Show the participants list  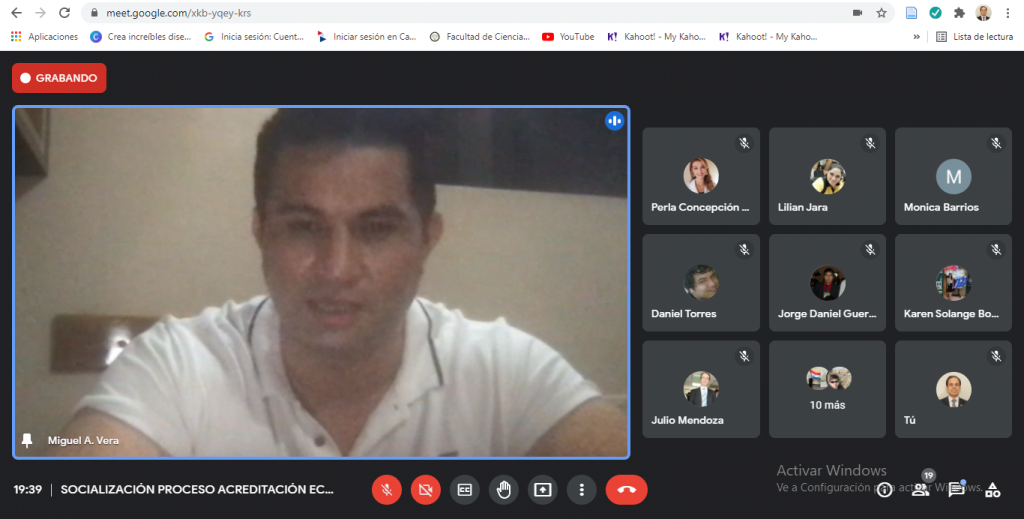pos(920,489)
